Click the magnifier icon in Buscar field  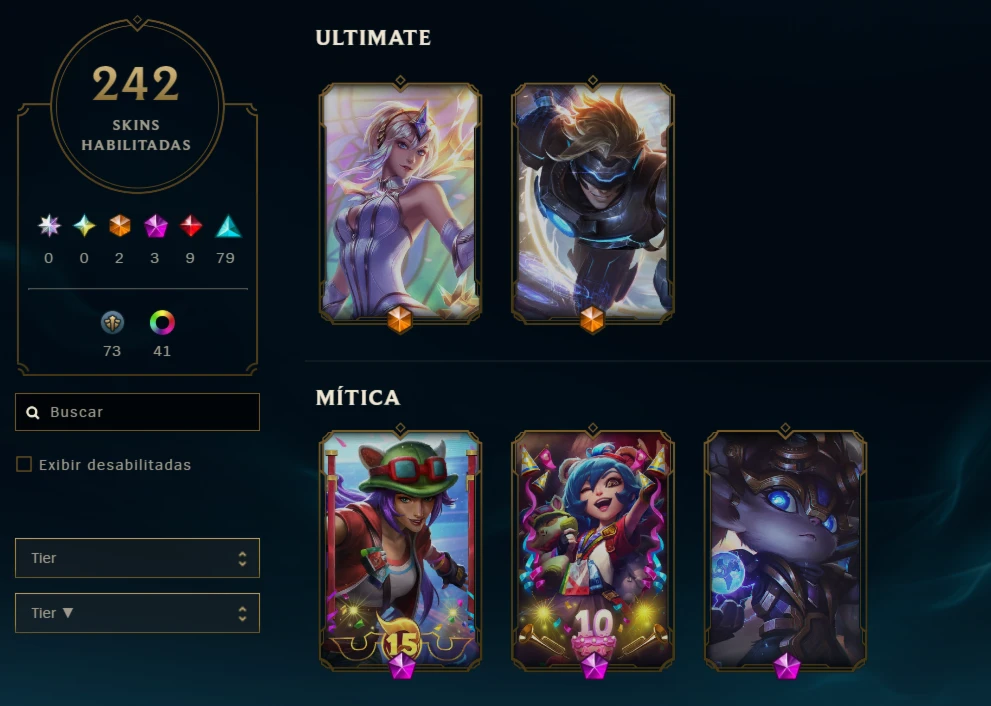[x=33, y=413]
